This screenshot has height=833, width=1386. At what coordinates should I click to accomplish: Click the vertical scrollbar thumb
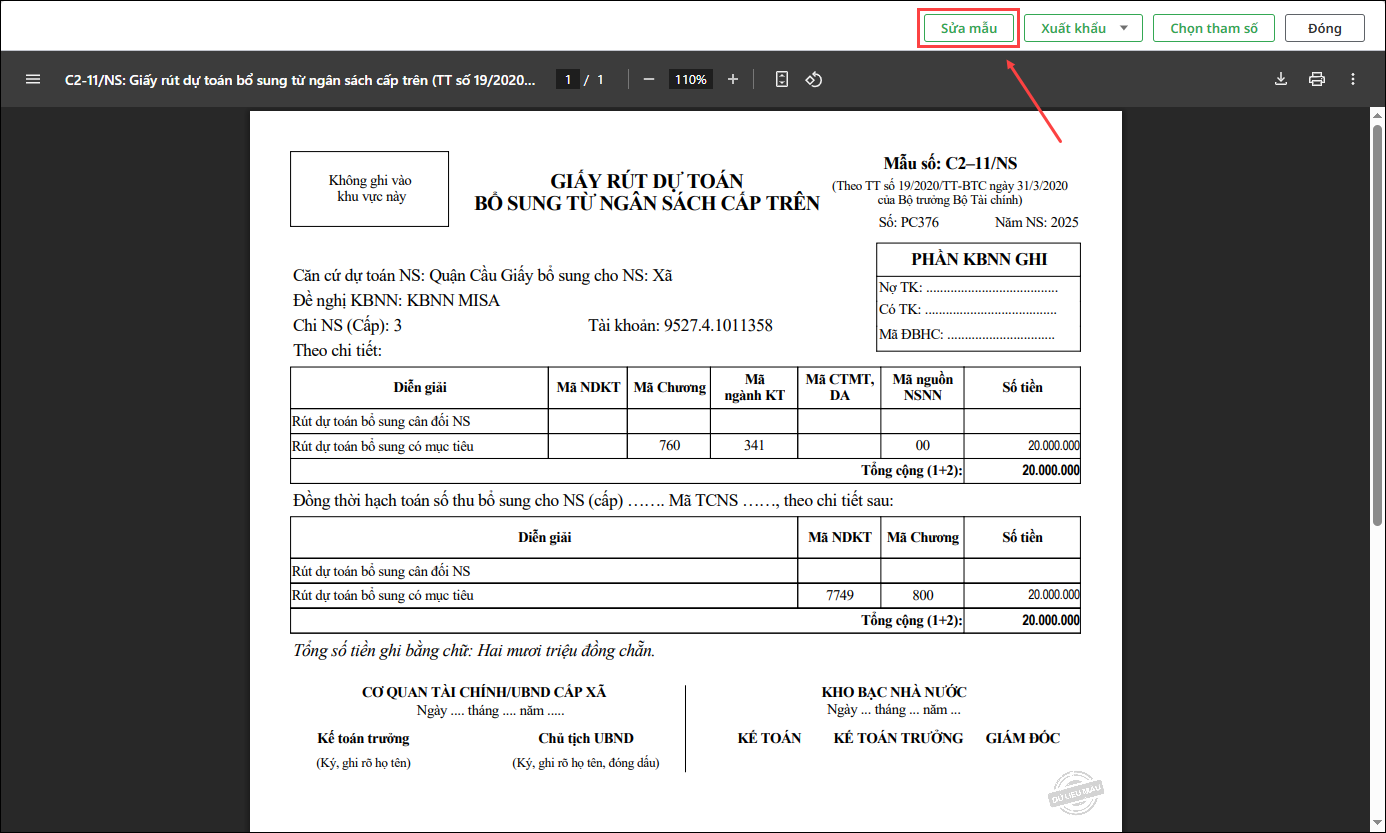[x=1377, y=325]
